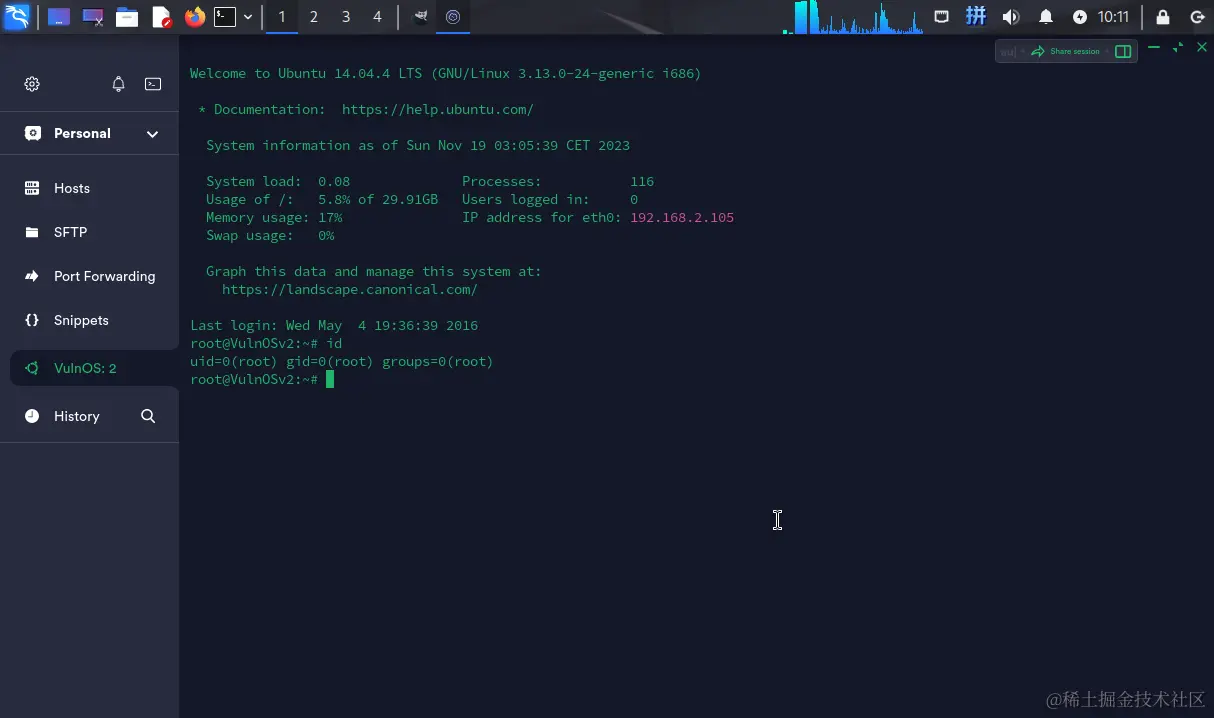Click the log out icon

point(1197,17)
